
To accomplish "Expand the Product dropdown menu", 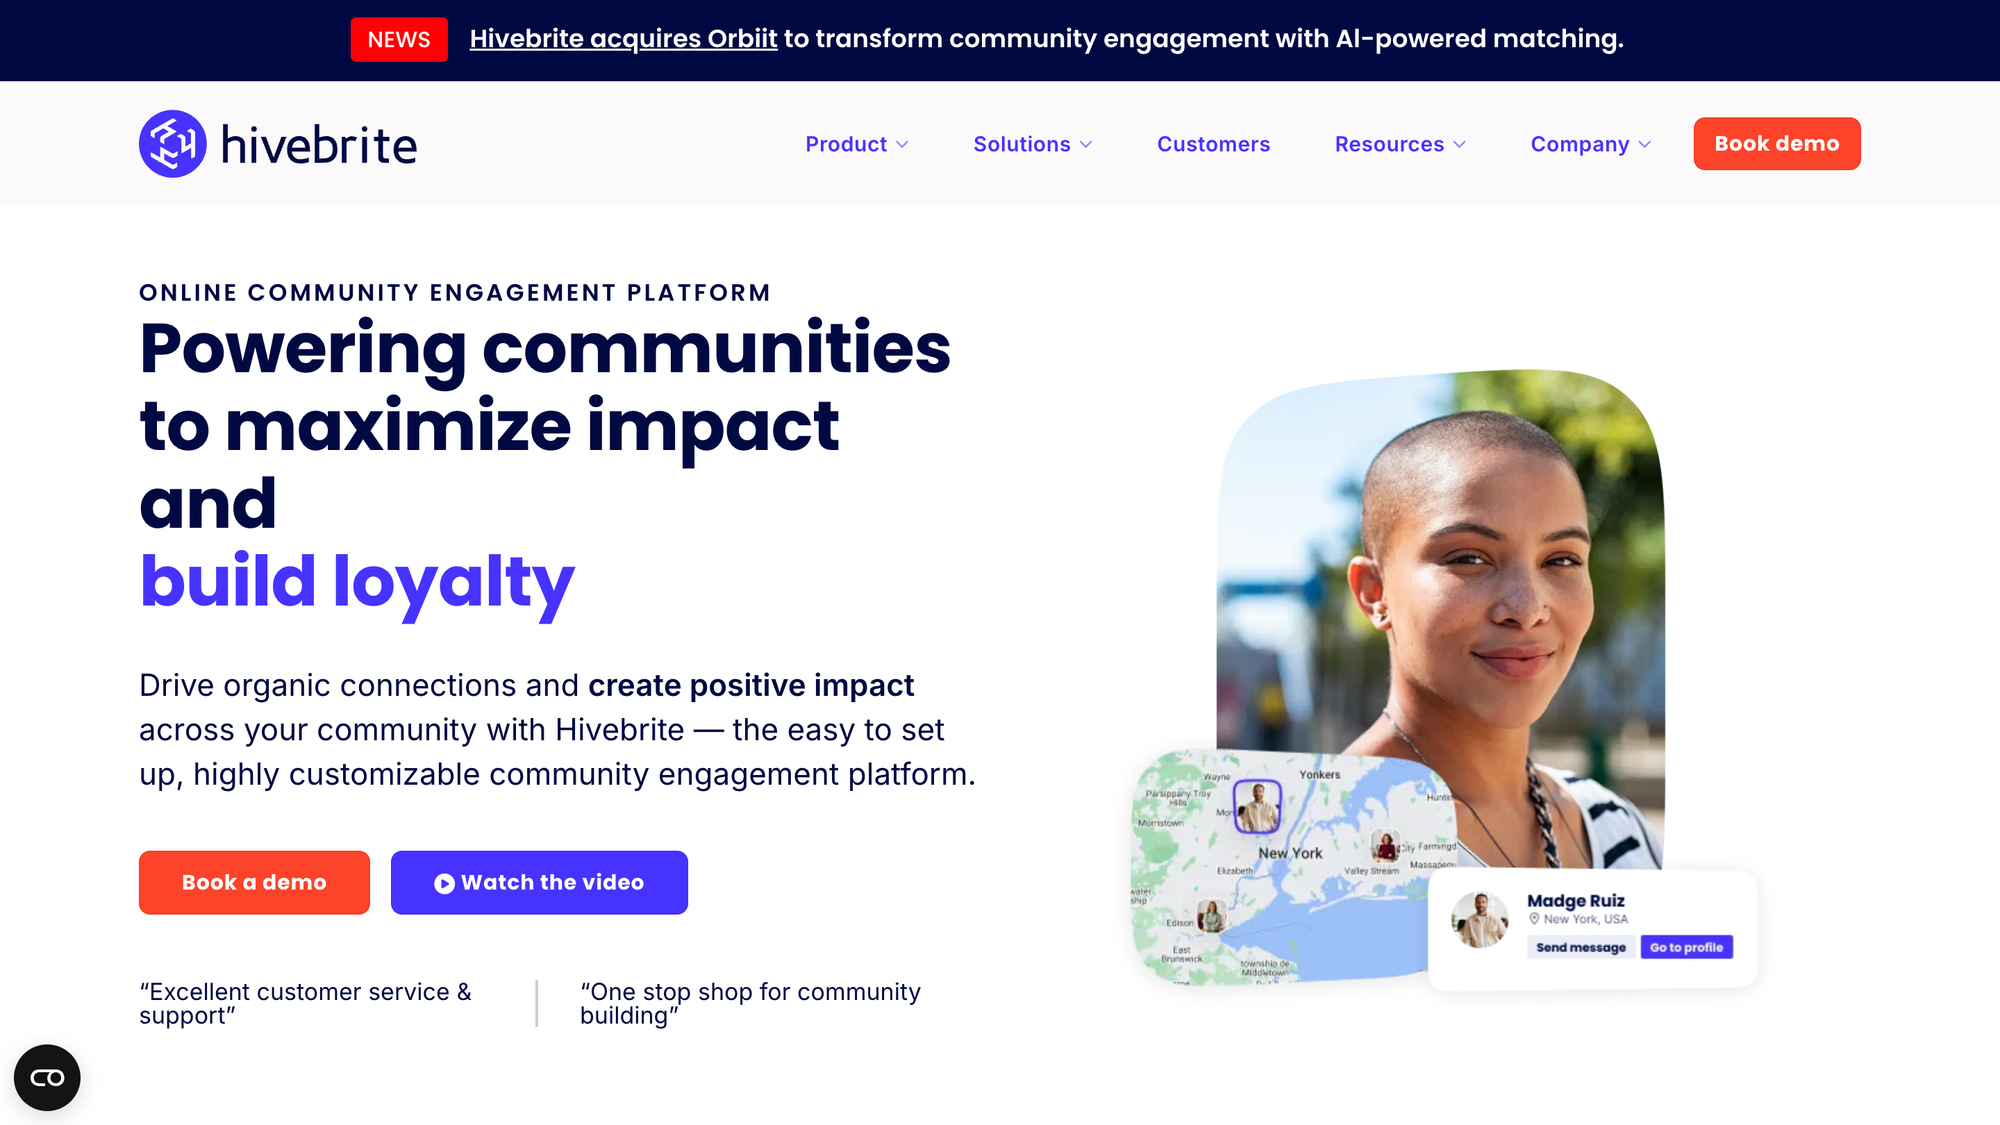I will (856, 143).
